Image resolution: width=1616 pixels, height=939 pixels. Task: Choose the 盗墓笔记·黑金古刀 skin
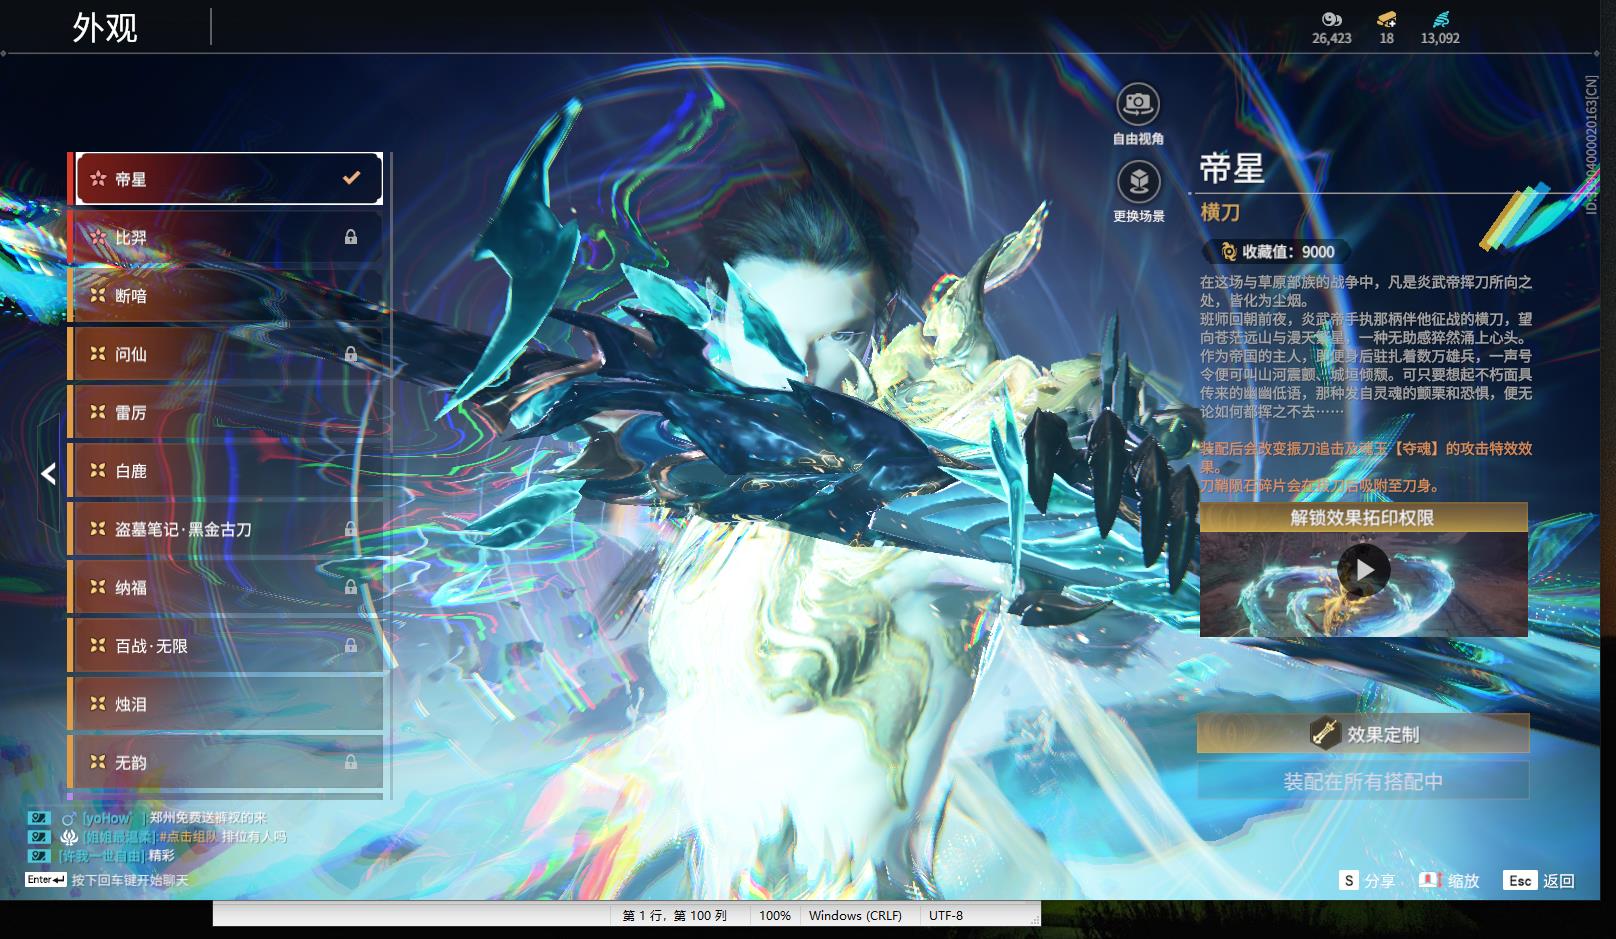pyautogui.click(x=226, y=529)
